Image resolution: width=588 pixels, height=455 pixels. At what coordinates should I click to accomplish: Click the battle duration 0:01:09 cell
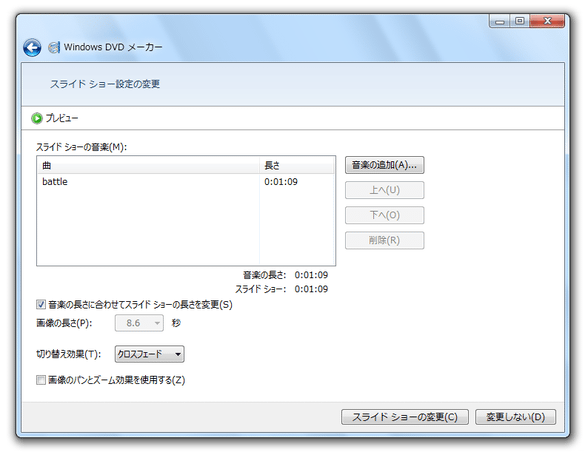coord(281,182)
